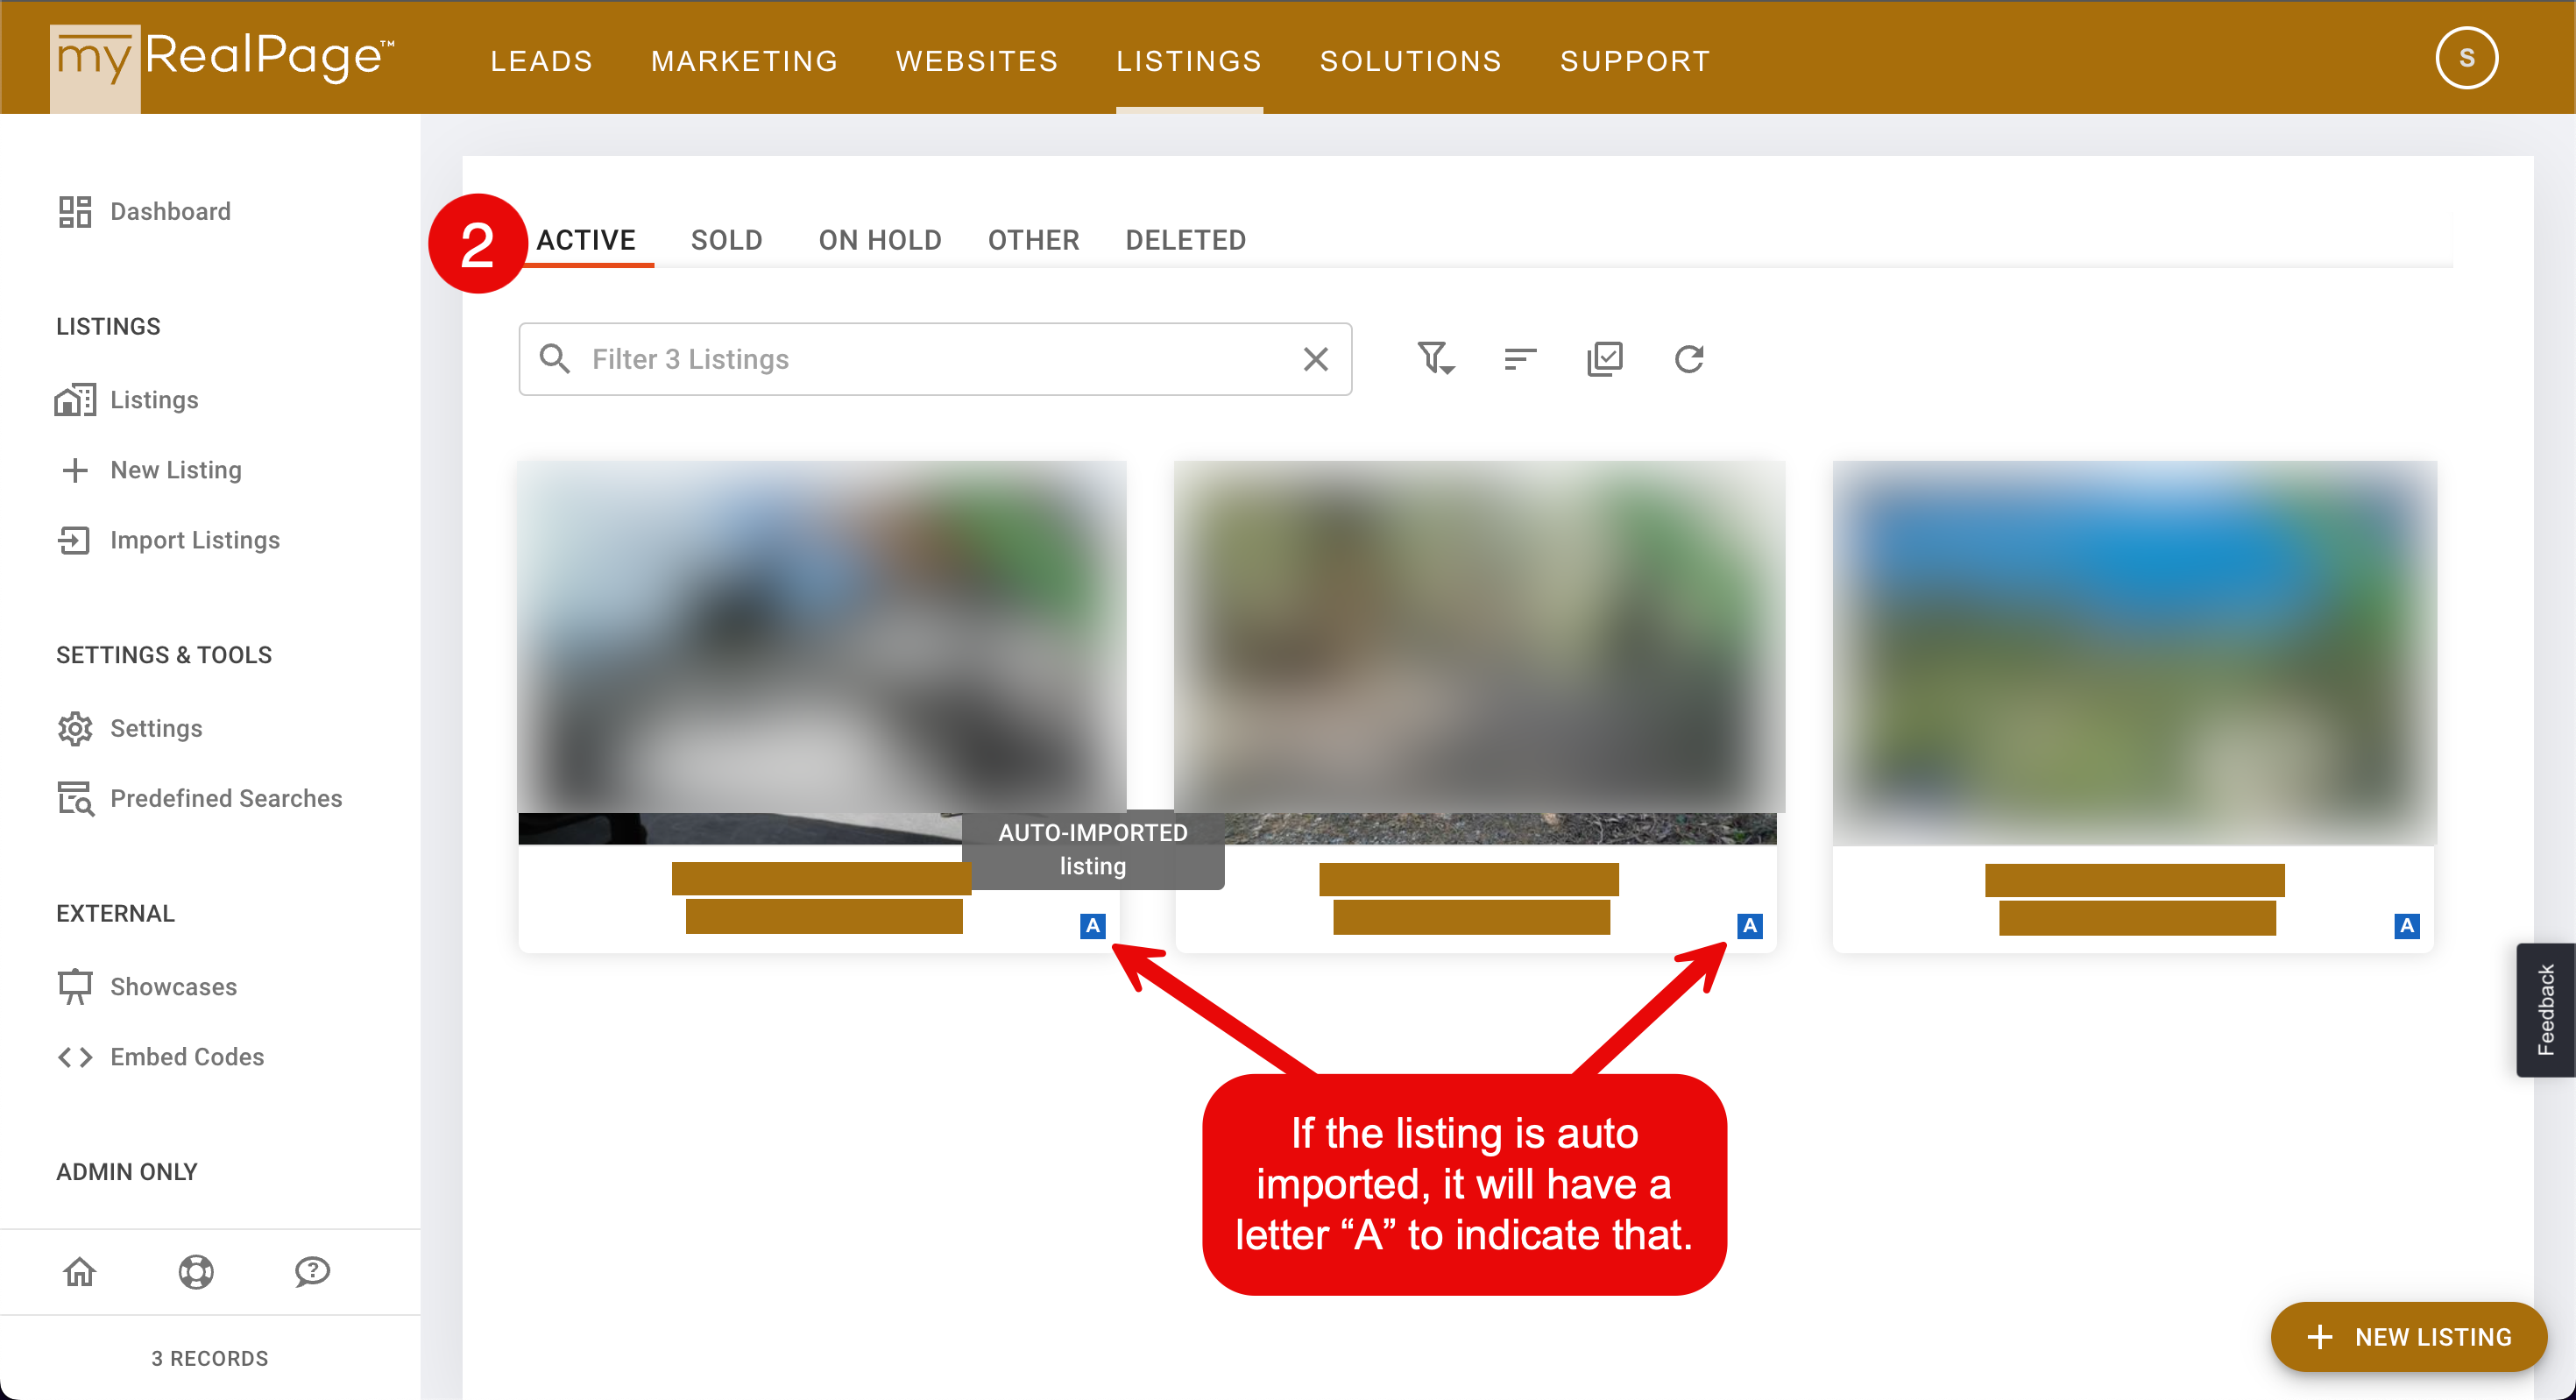The image size is (2576, 1400).
Task: Open the second listing thumbnail
Action: coord(1478,652)
